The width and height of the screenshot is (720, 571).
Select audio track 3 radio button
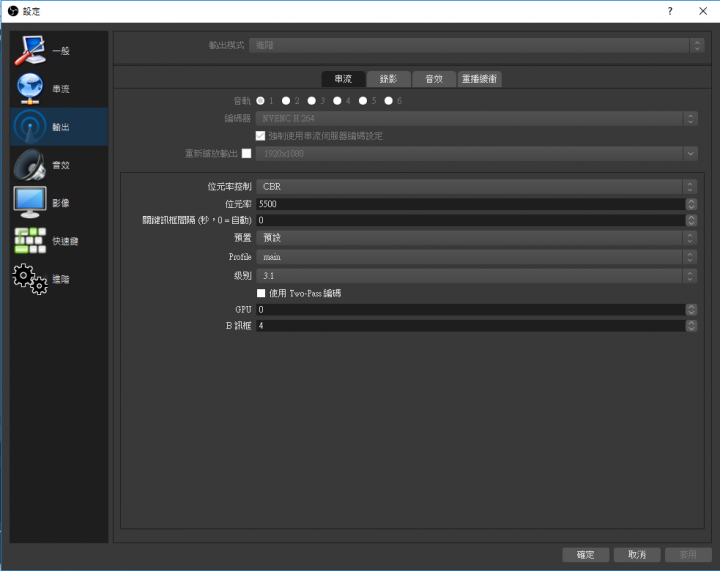(311, 101)
